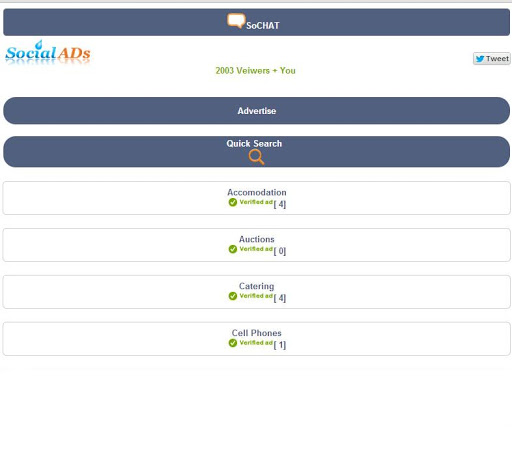The height and width of the screenshot is (469, 512).
Task: Open the Advertise button
Action: coord(256,111)
